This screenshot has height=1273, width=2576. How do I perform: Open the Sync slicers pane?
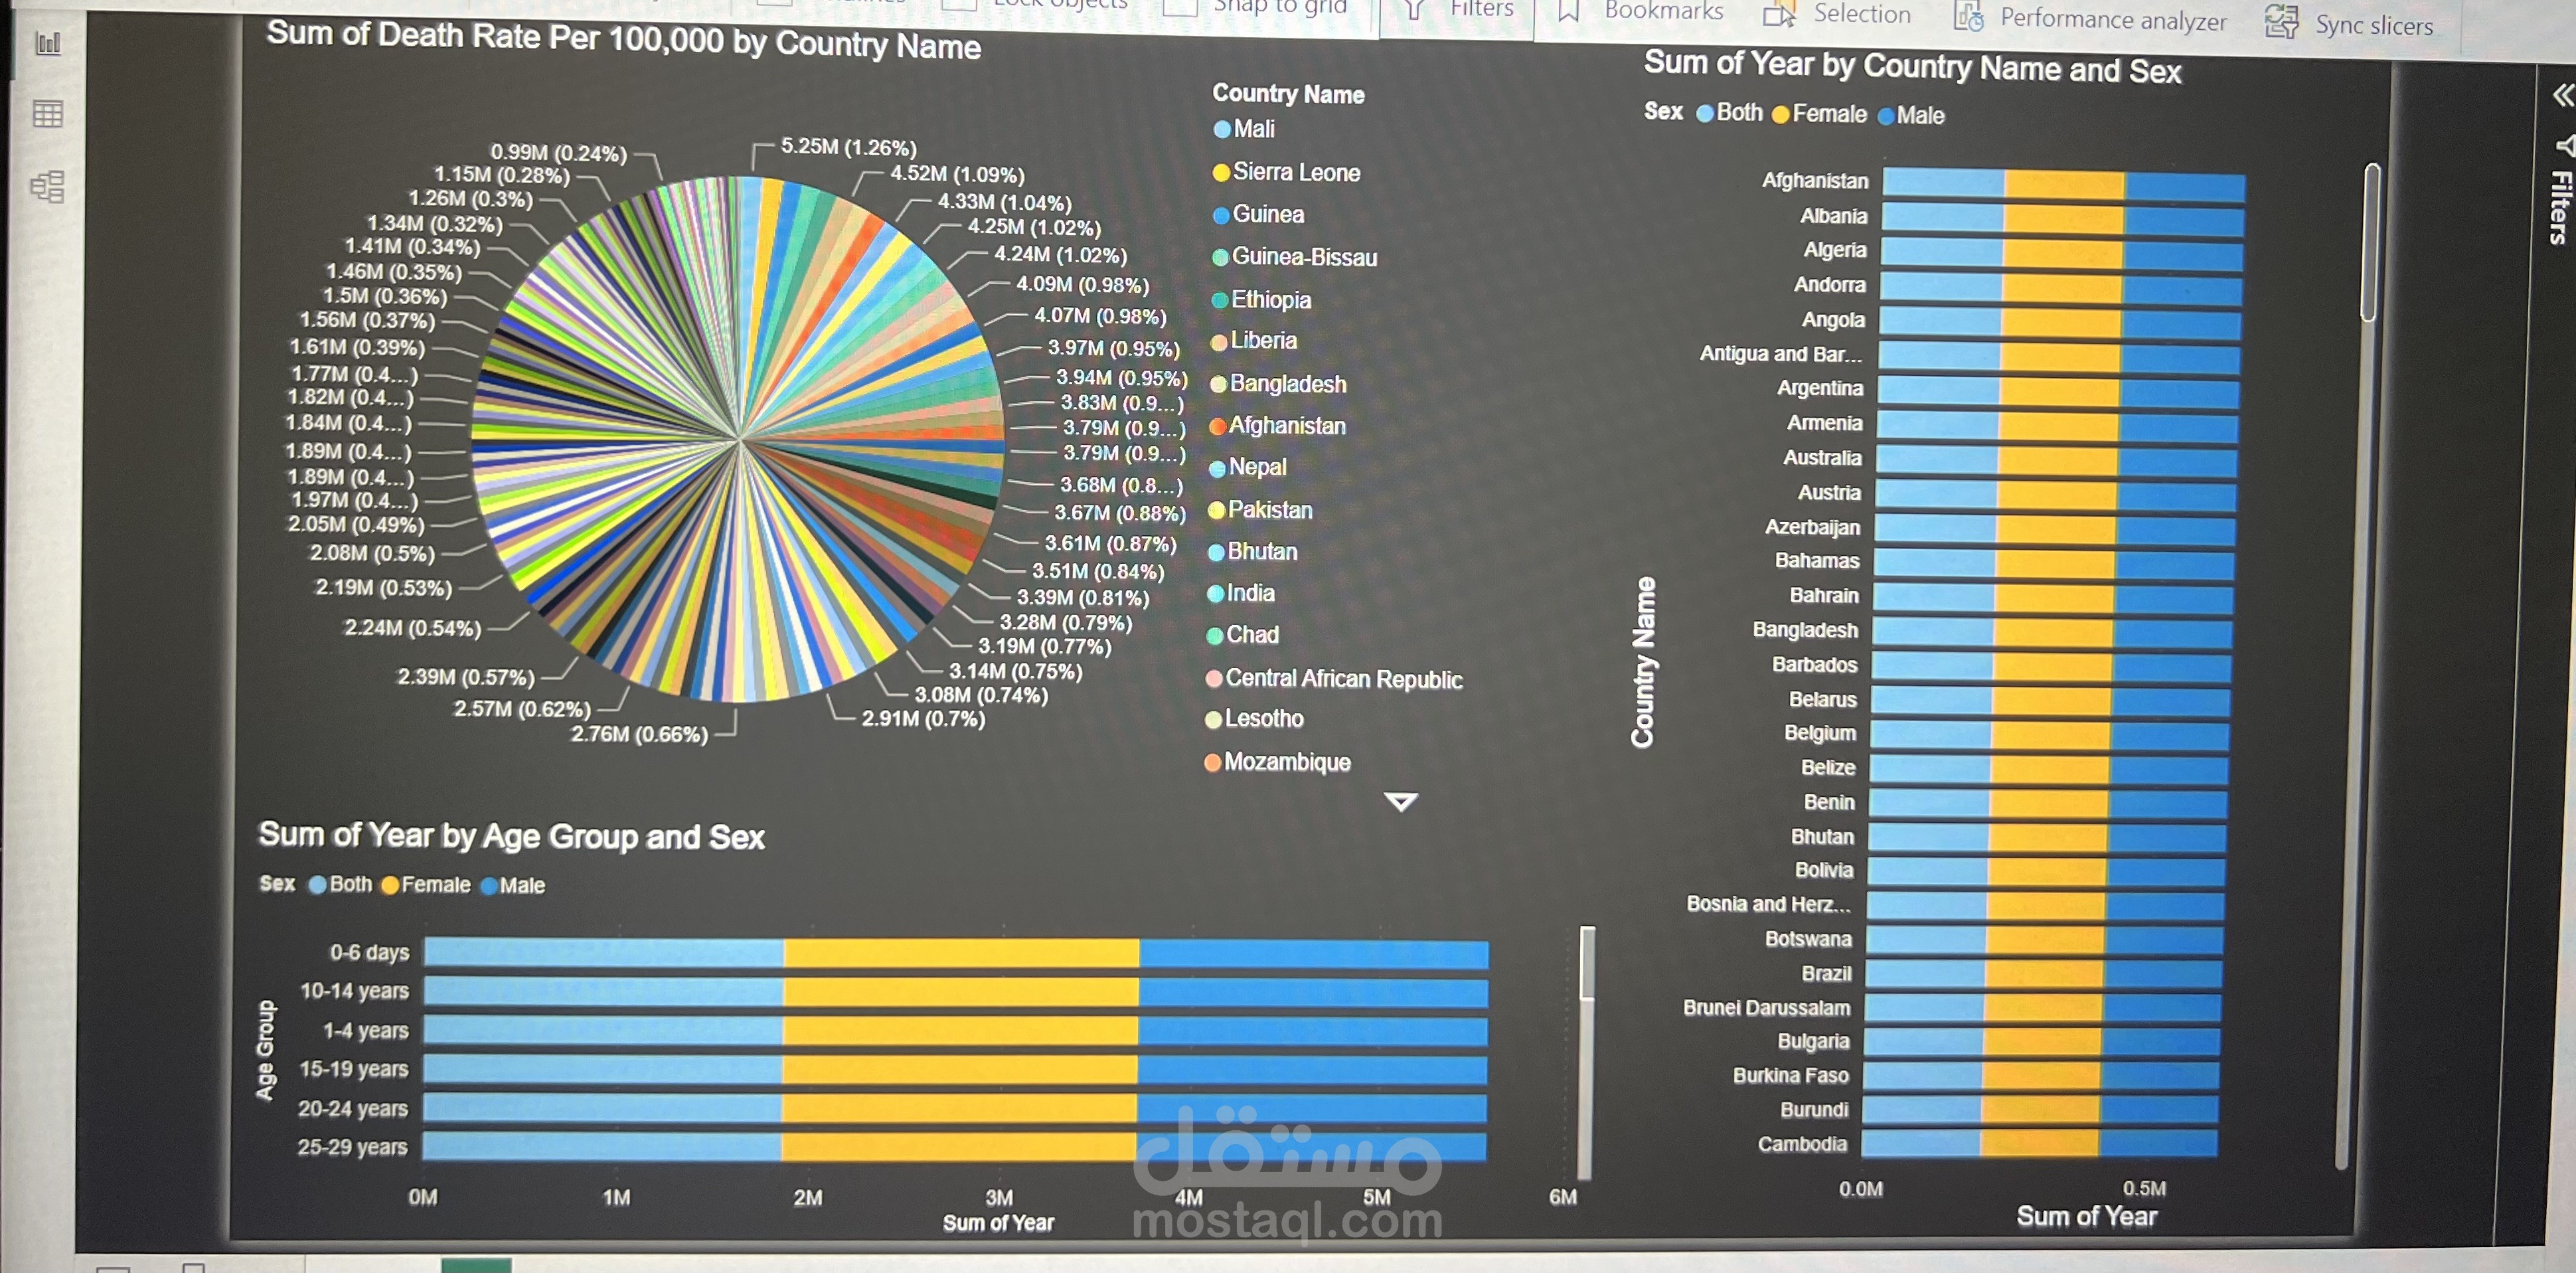2374,25
